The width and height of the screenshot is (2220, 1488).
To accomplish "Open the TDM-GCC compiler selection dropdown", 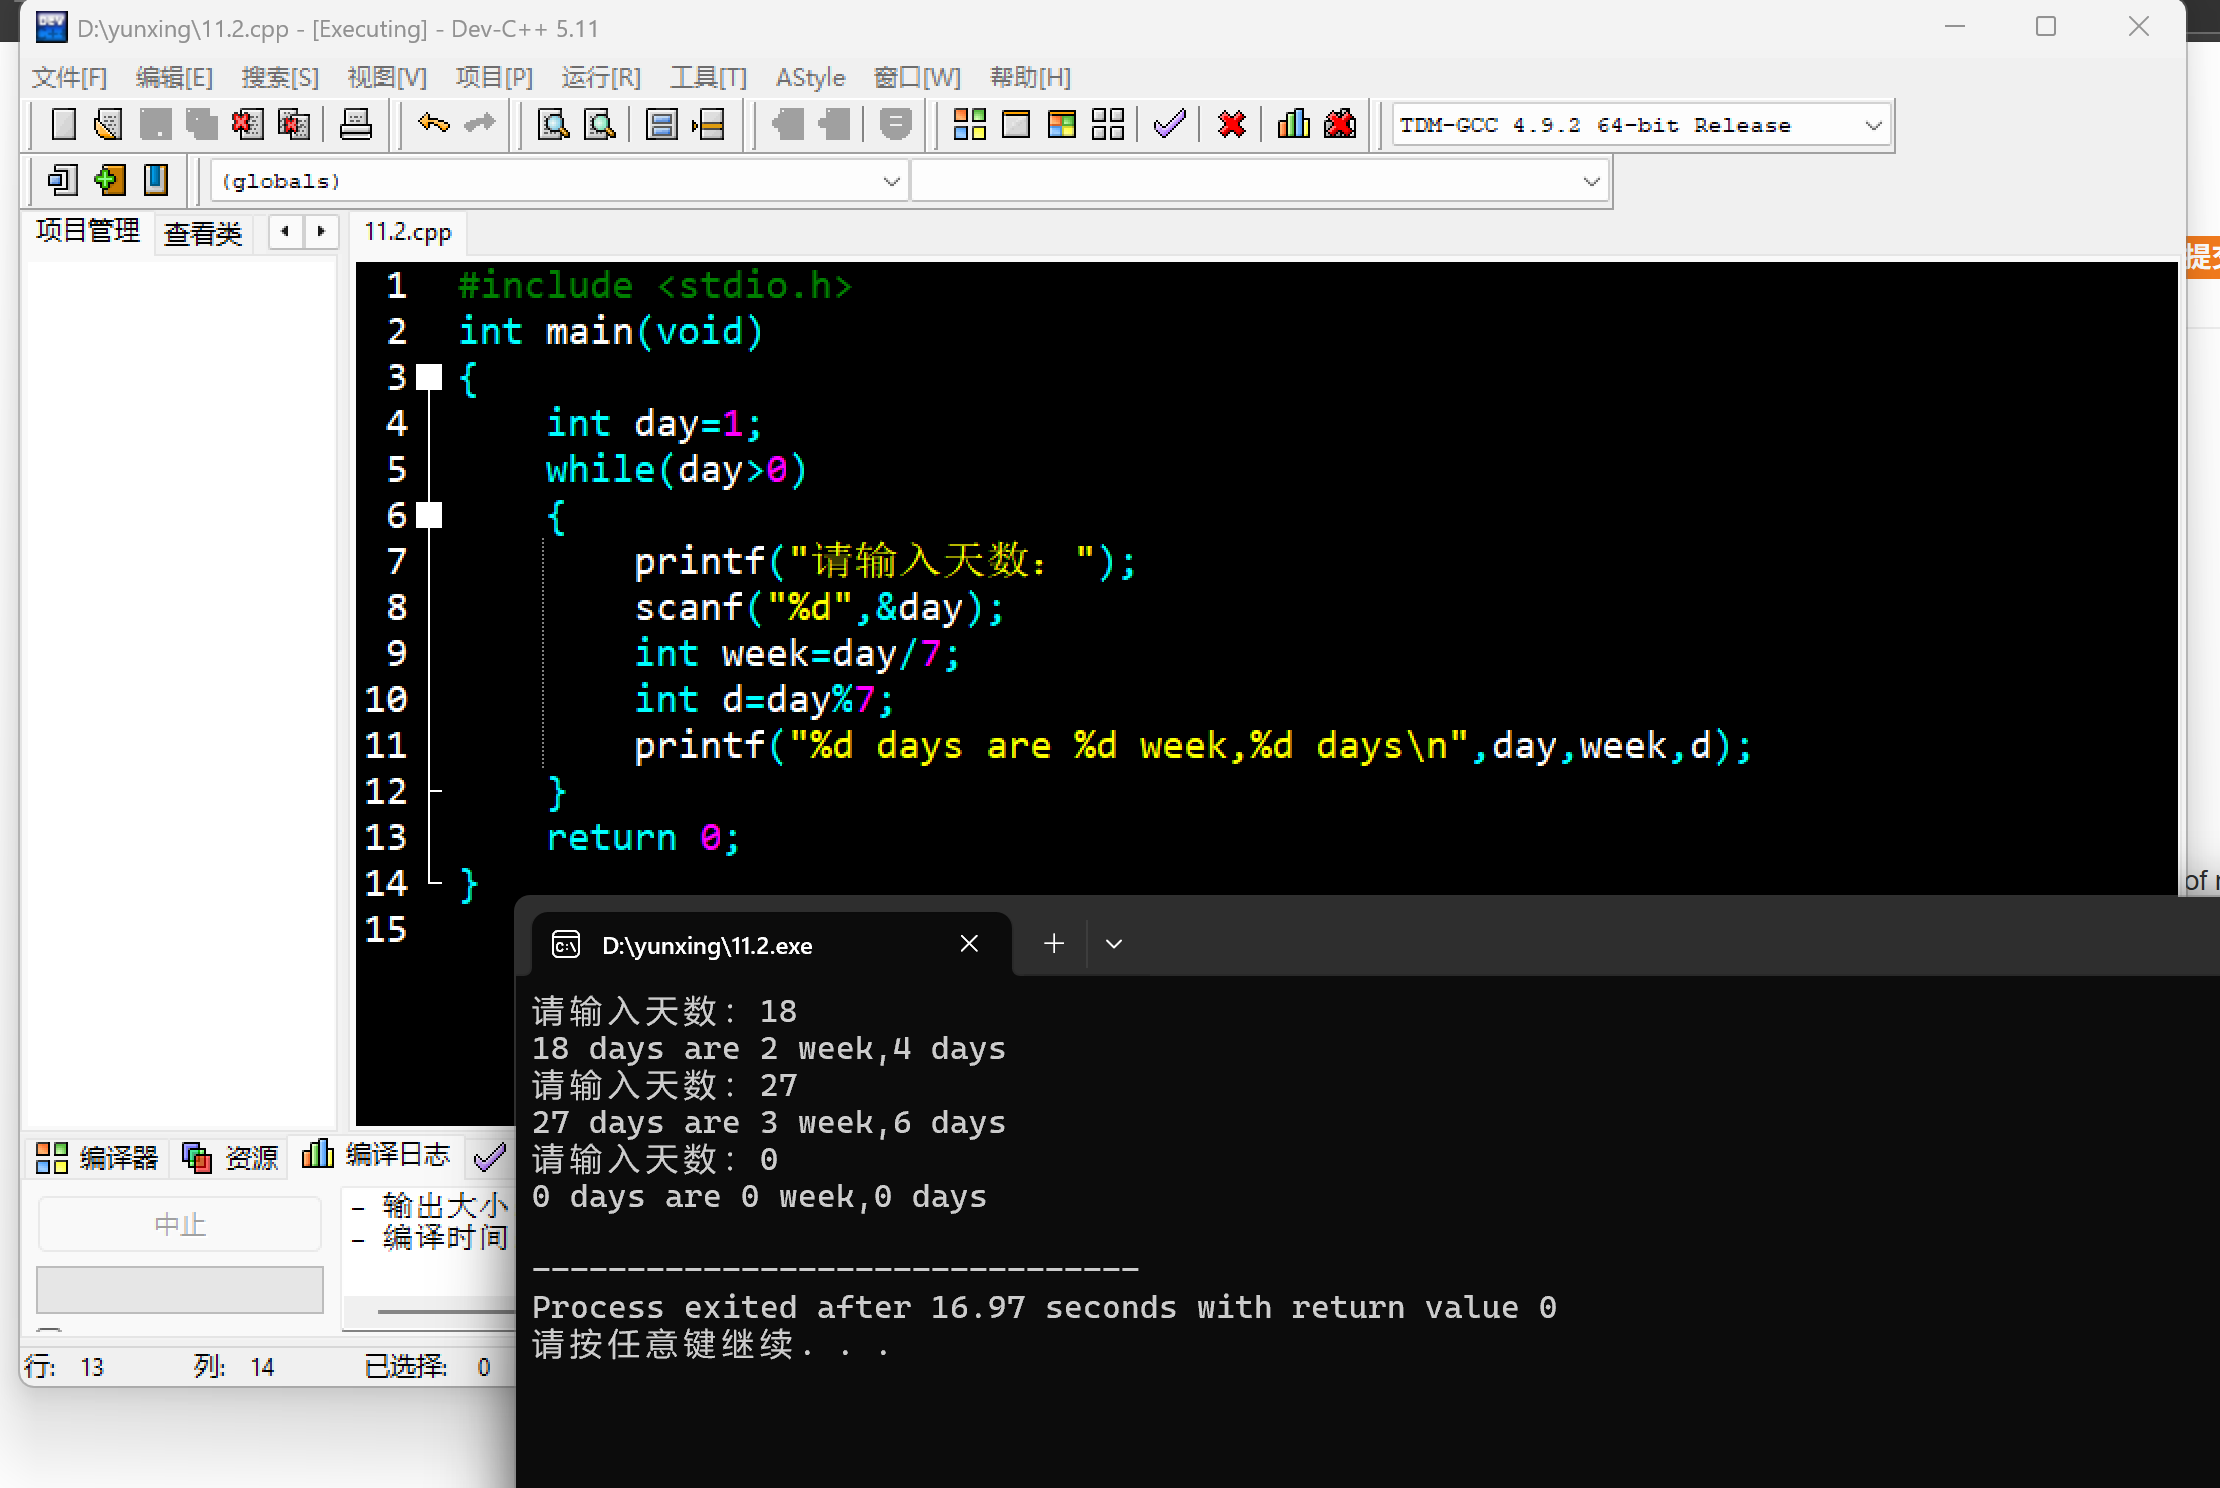I will click(1873, 126).
